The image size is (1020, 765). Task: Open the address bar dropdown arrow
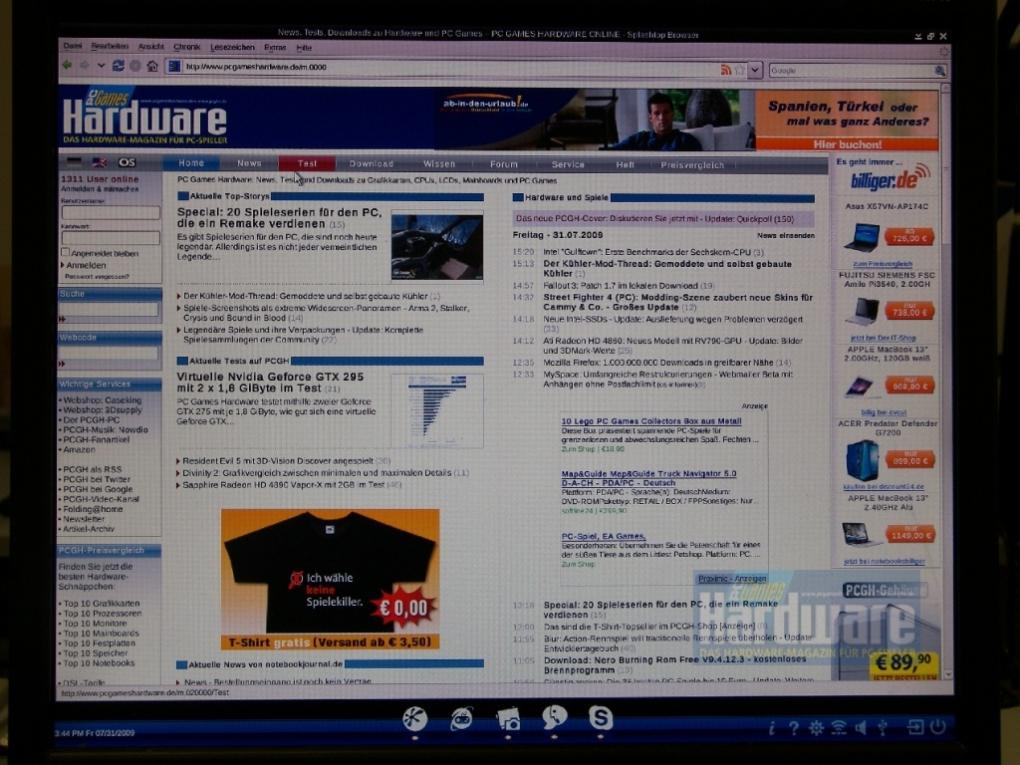[x=755, y=70]
